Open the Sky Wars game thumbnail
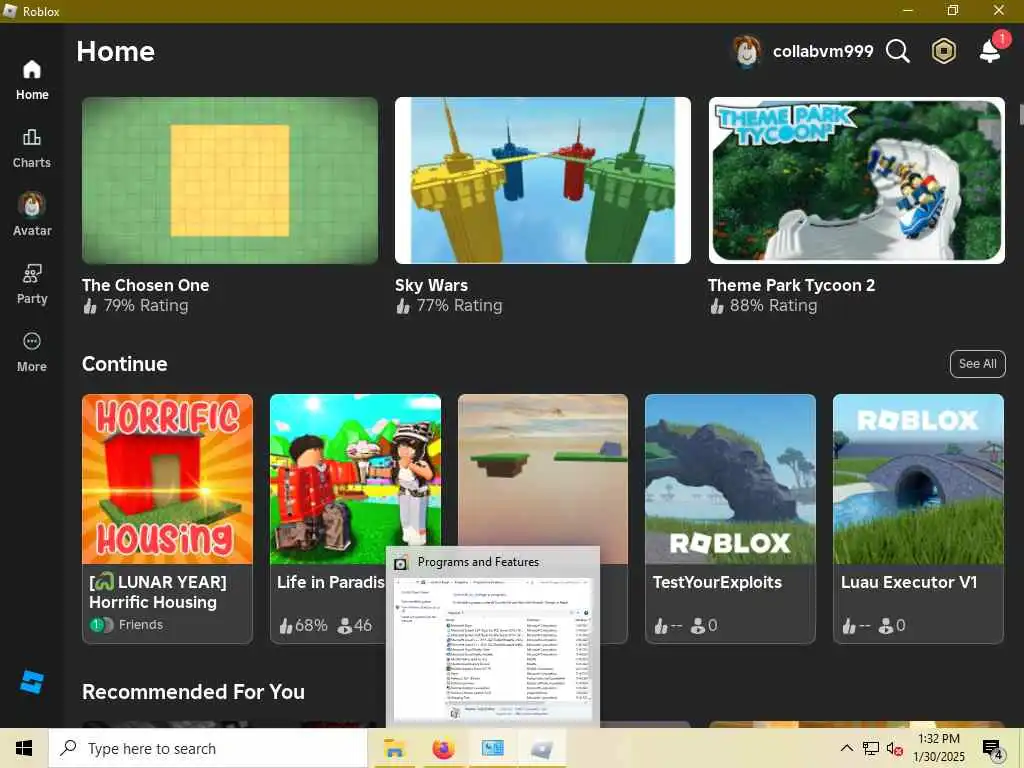Viewport: 1024px width, 768px height. (543, 180)
